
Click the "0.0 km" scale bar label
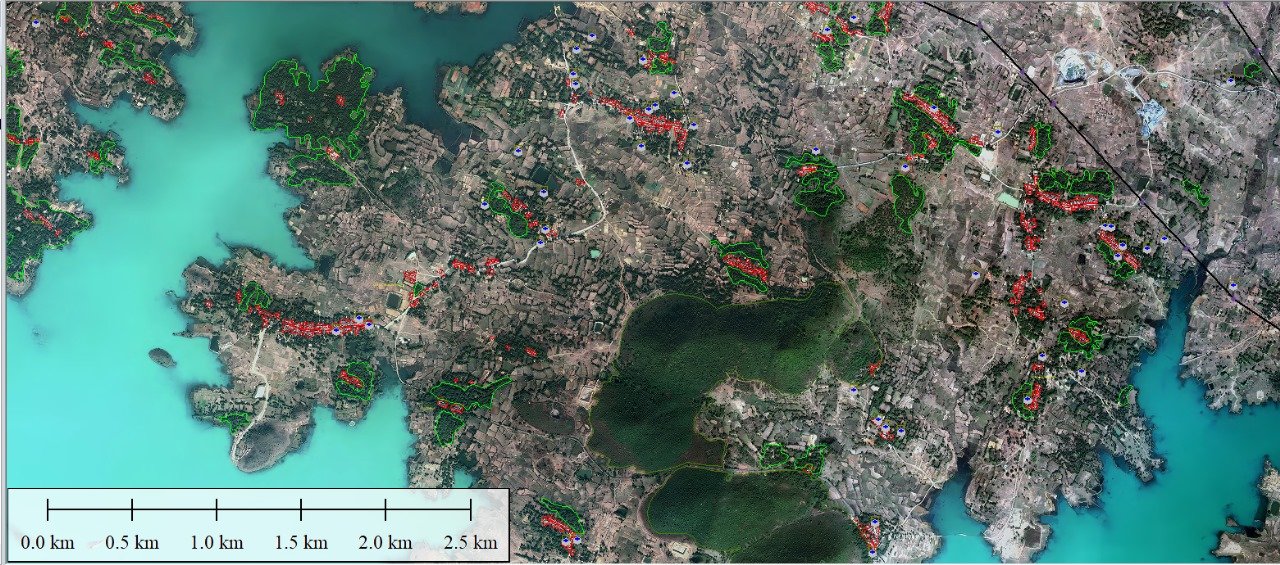(x=47, y=543)
